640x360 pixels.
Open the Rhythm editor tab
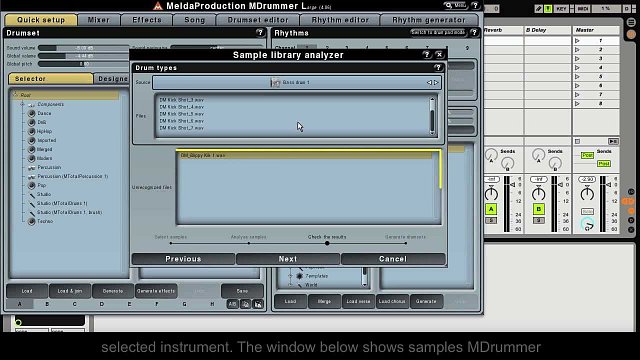(340, 20)
